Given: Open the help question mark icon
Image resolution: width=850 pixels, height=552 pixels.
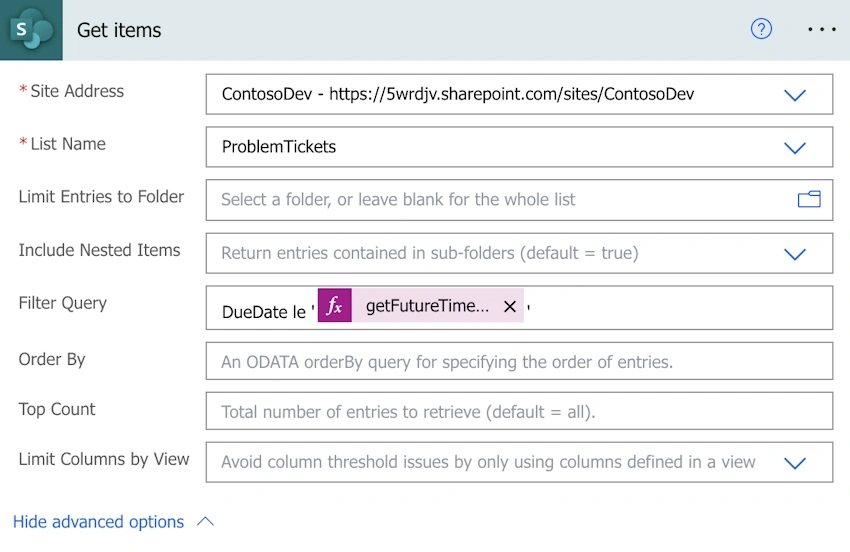Looking at the screenshot, I should coord(761,29).
